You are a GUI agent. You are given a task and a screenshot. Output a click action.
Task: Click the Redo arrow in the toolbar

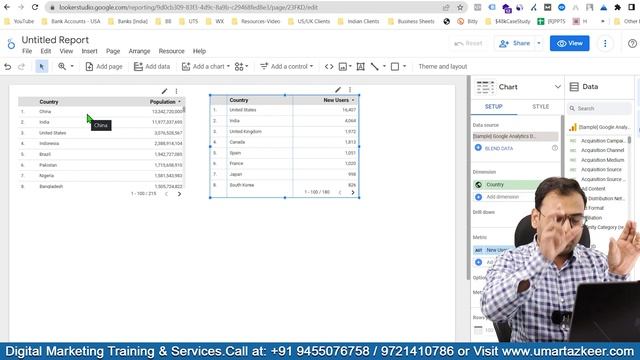pos(22,67)
